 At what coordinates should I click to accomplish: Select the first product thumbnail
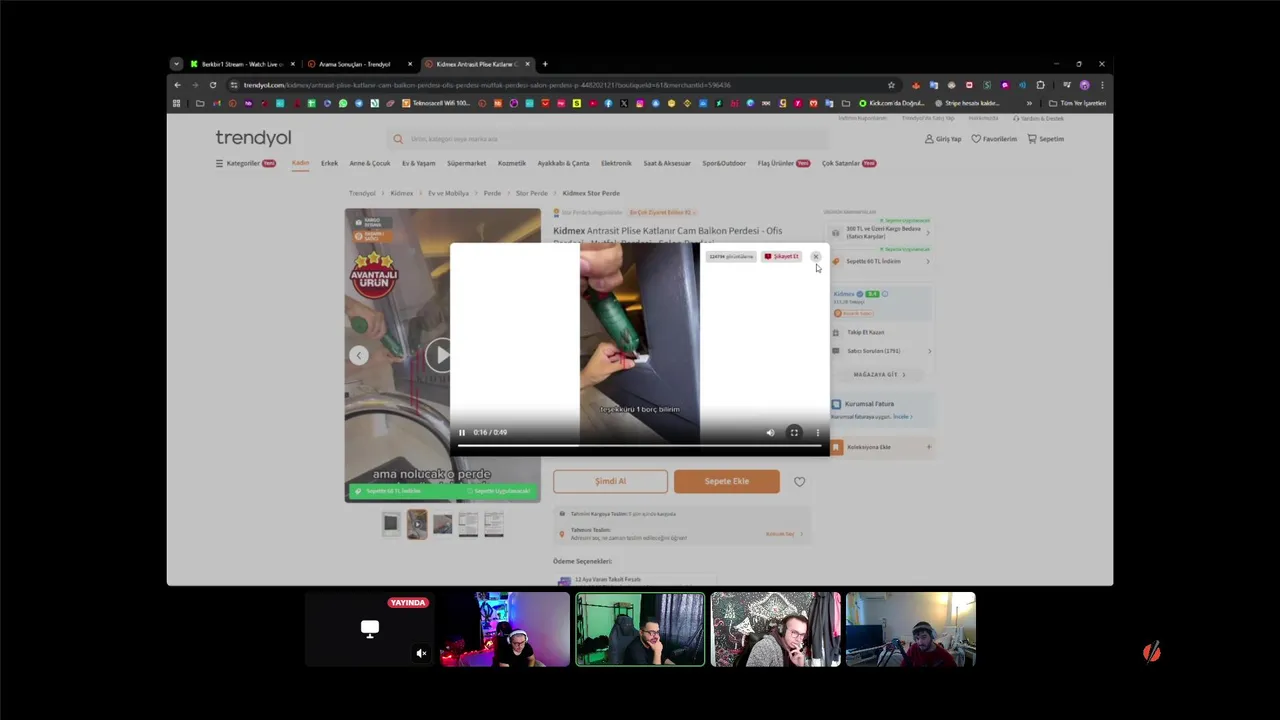click(x=391, y=523)
